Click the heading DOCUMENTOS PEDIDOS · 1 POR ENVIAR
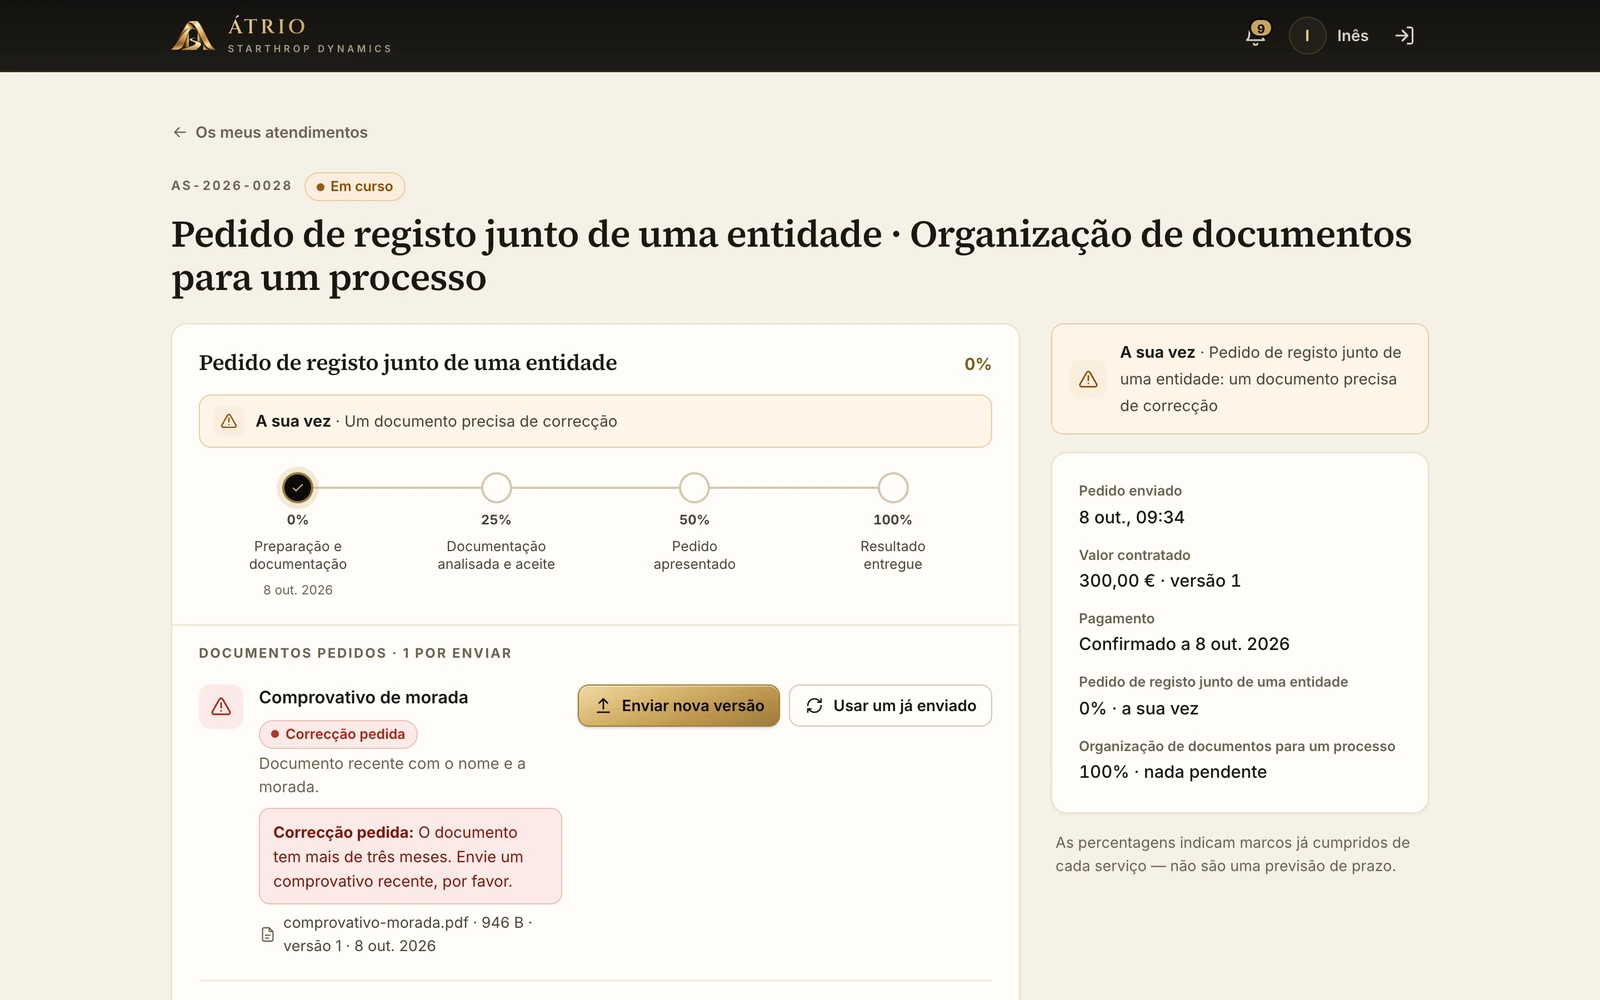Viewport: 1600px width, 1000px height. click(355, 653)
